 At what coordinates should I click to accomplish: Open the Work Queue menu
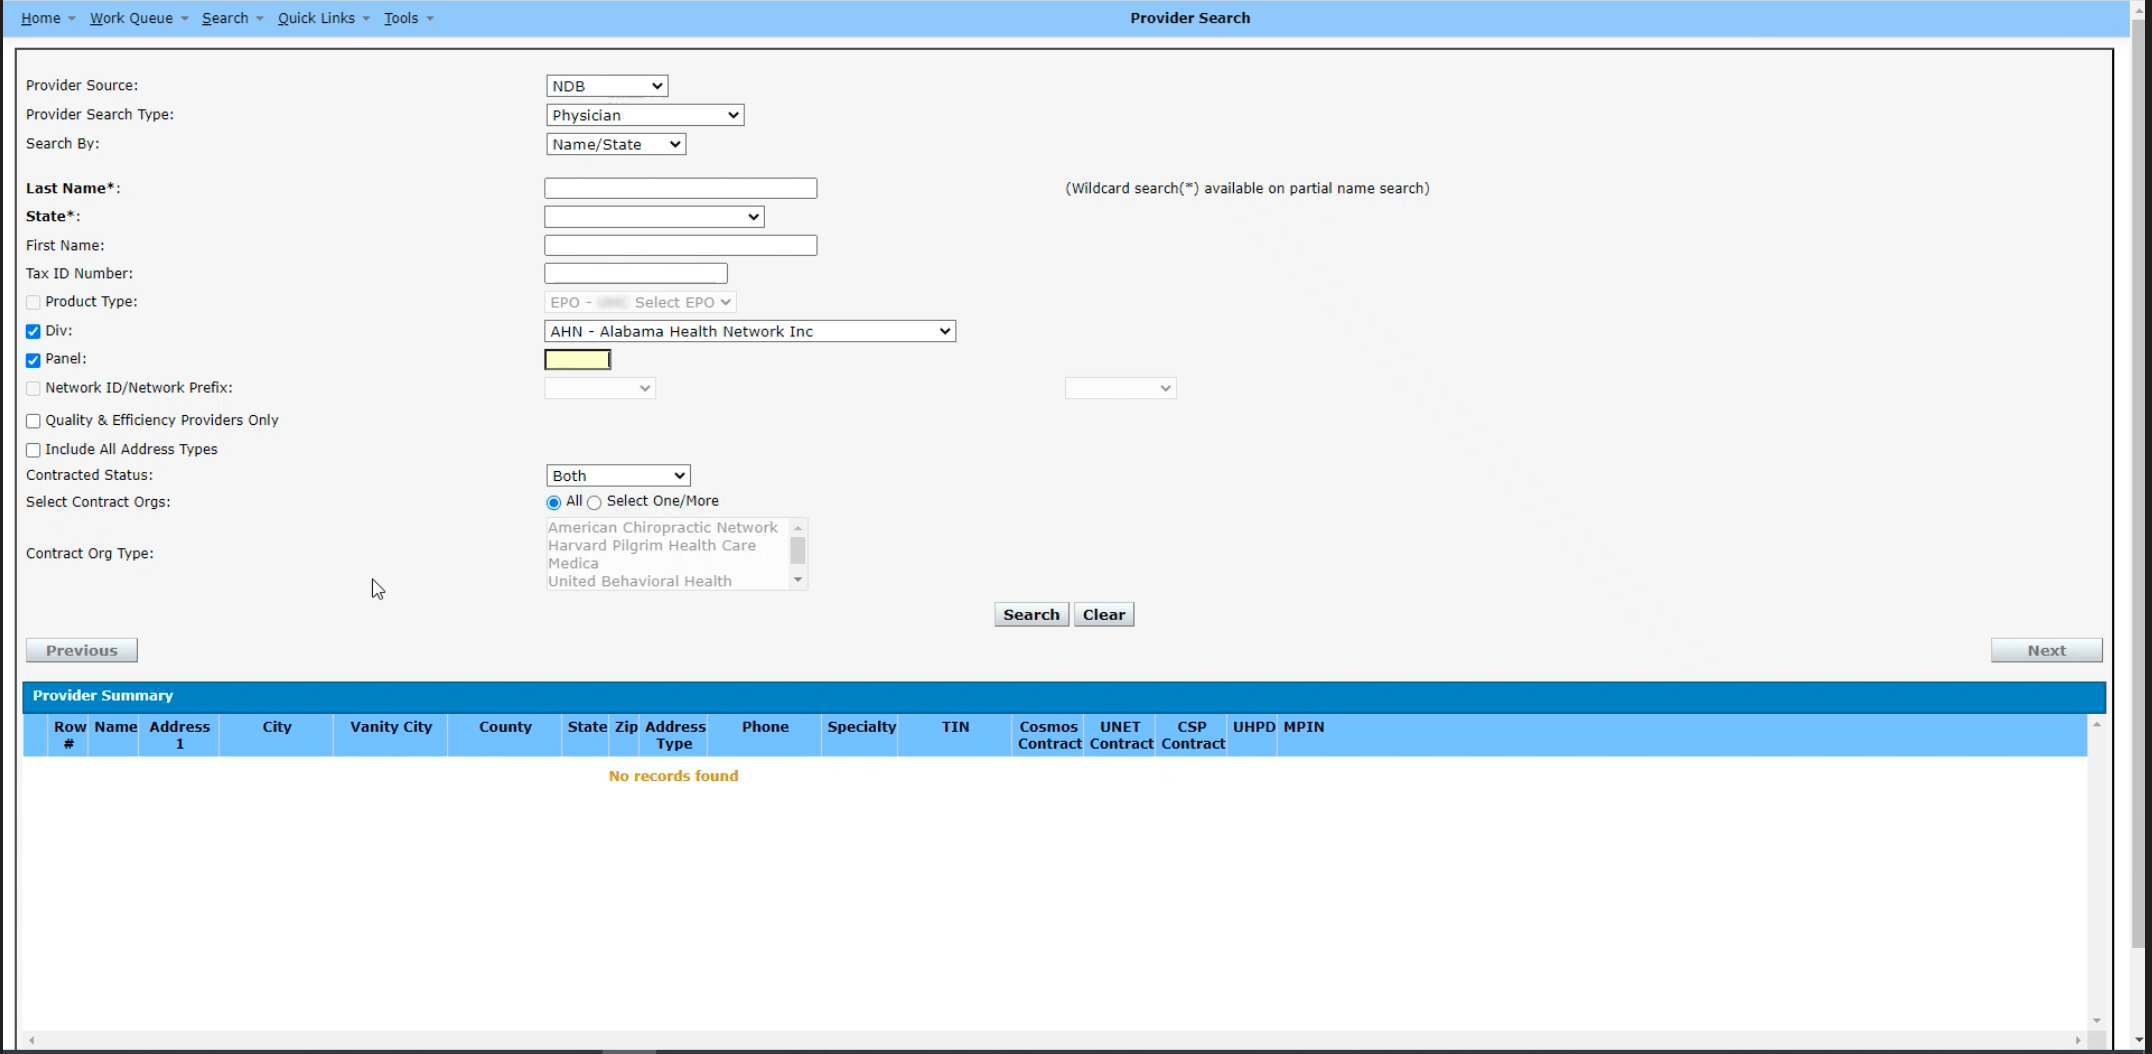[131, 18]
